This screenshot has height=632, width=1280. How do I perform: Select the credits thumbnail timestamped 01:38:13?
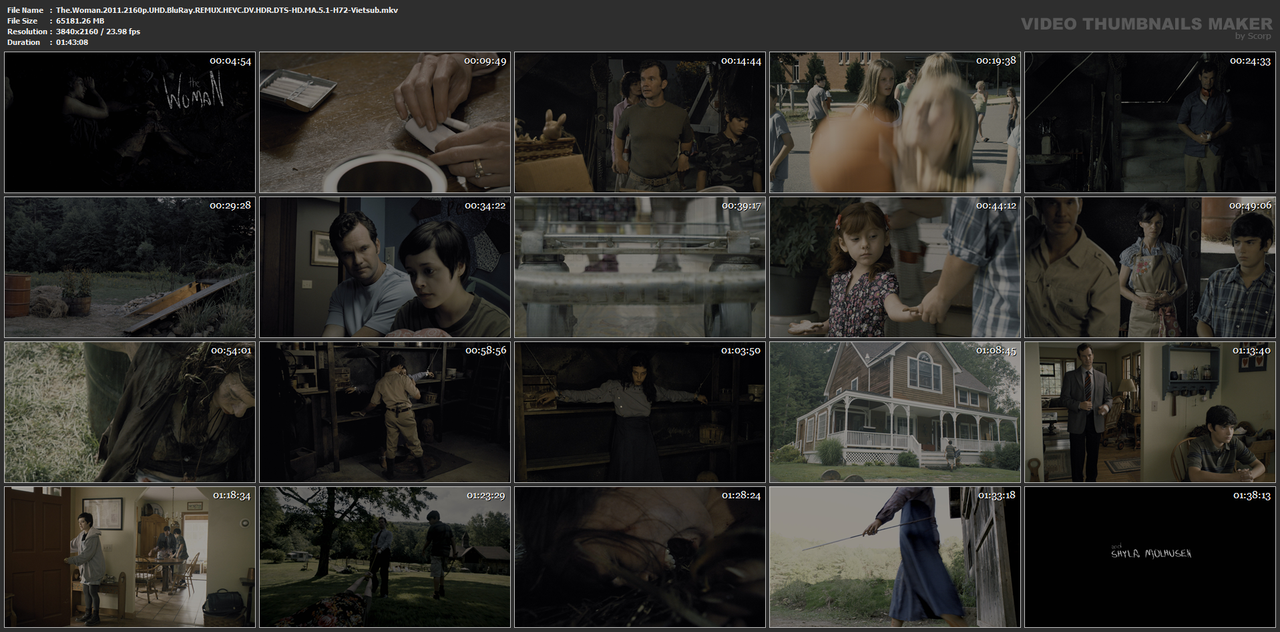point(1150,557)
